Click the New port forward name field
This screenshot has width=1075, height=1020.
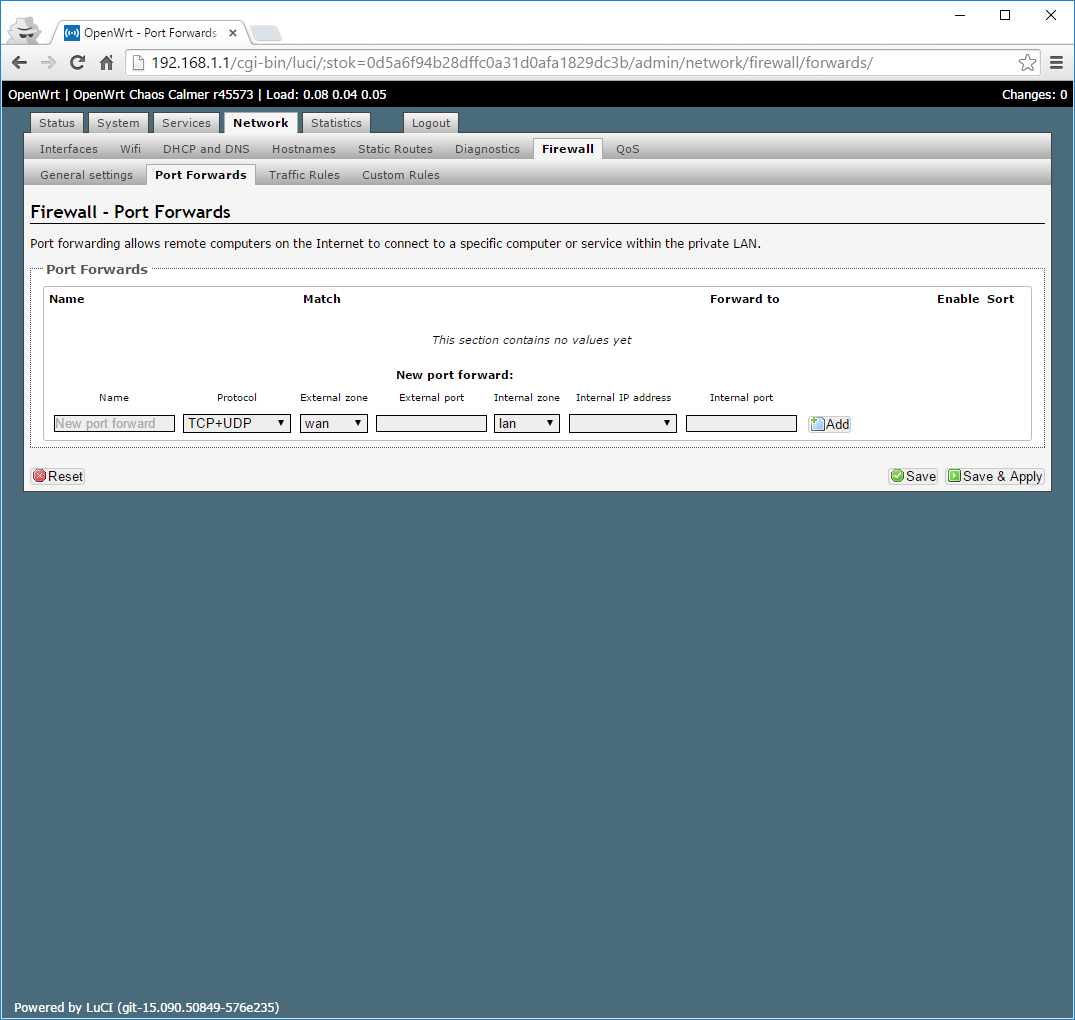[x=114, y=423]
